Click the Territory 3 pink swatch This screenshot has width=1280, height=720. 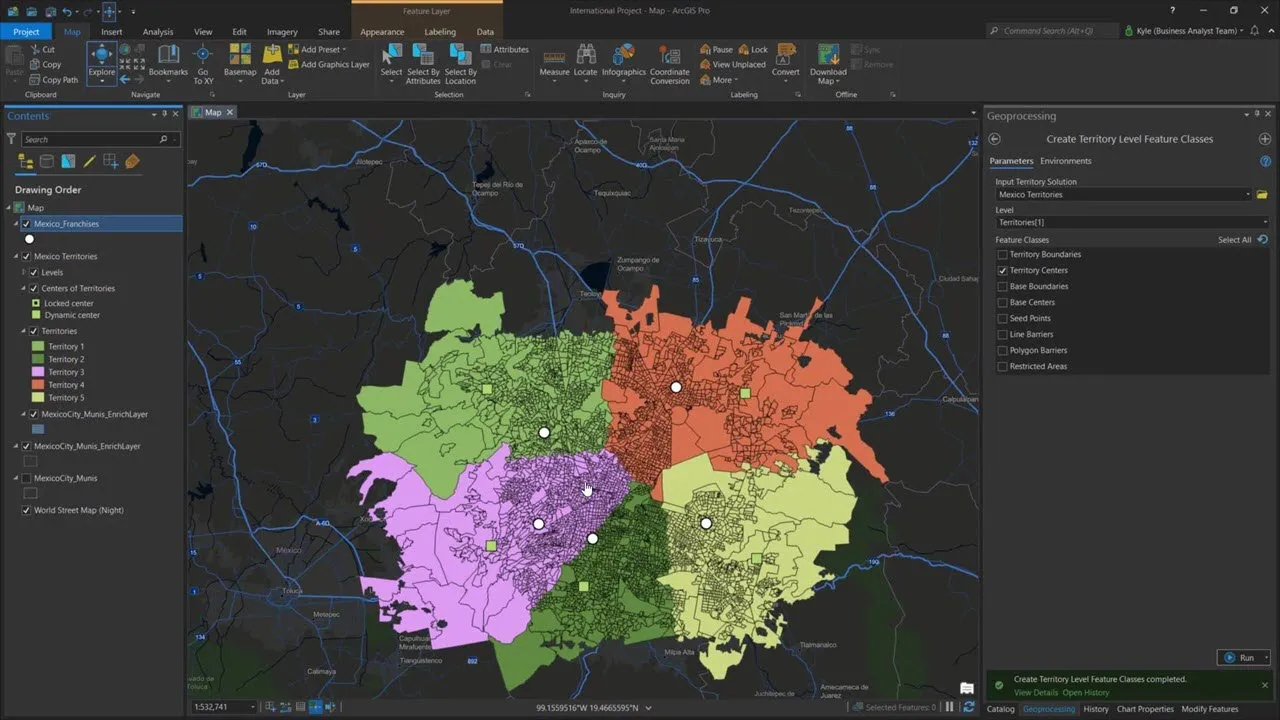click(x=39, y=372)
